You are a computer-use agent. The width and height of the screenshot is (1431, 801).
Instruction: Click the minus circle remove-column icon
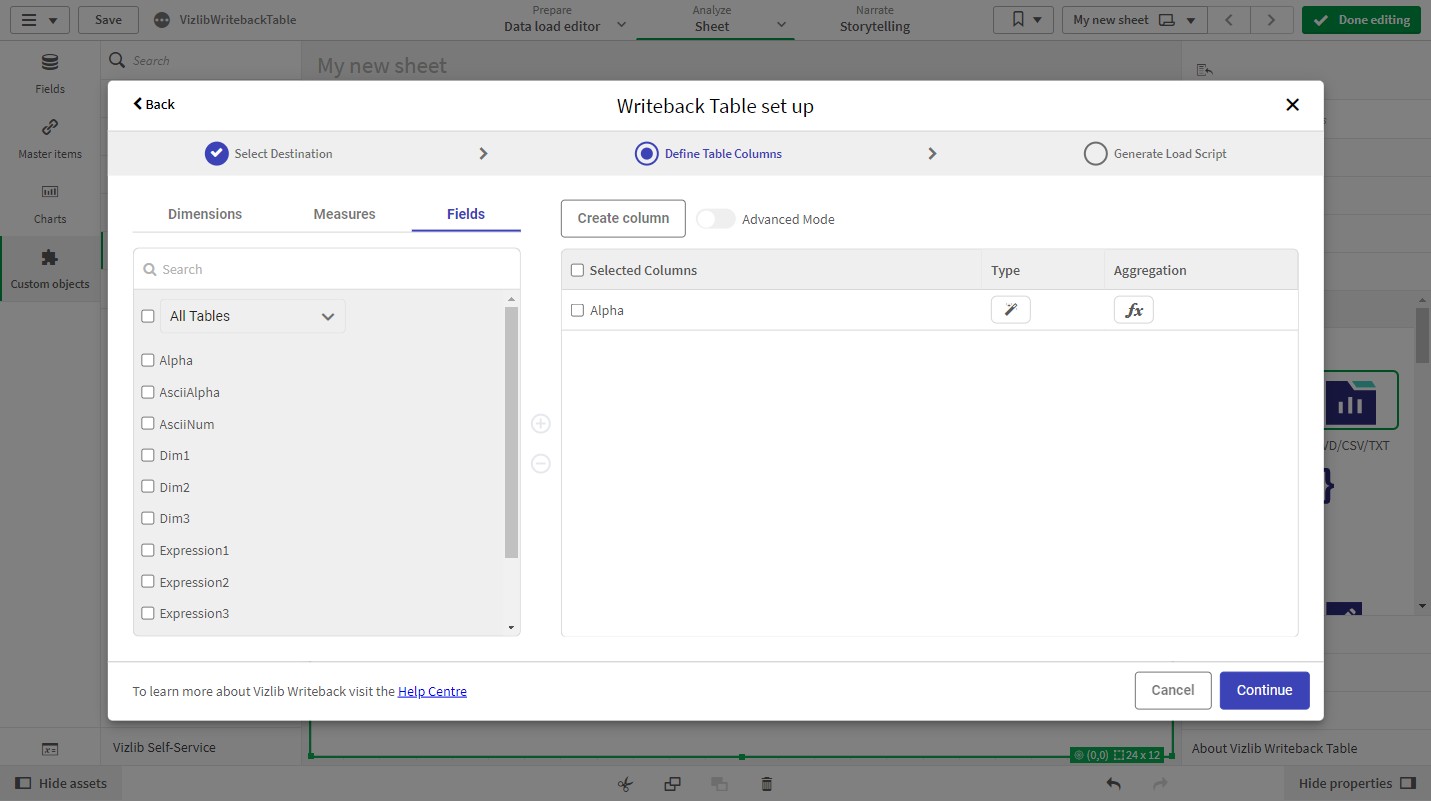click(541, 464)
